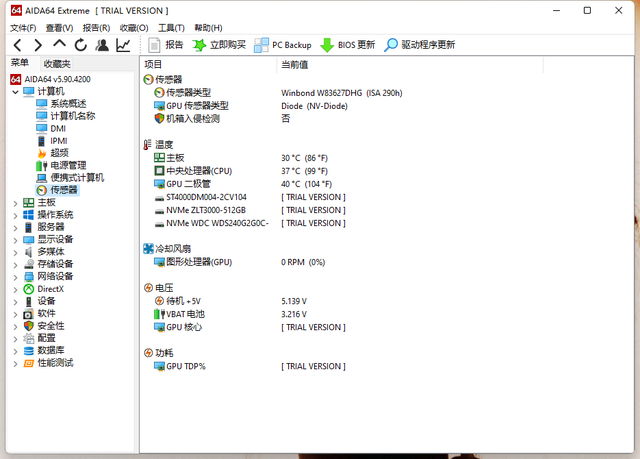The height and width of the screenshot is (459, 640).
Task: Open the 工具(T) menu
Action: (171, 28)
